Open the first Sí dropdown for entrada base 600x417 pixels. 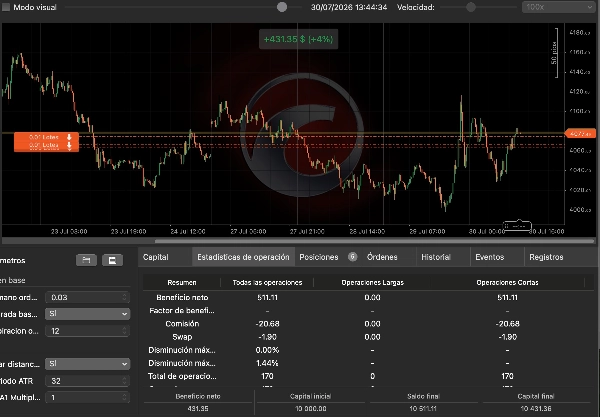87,314
